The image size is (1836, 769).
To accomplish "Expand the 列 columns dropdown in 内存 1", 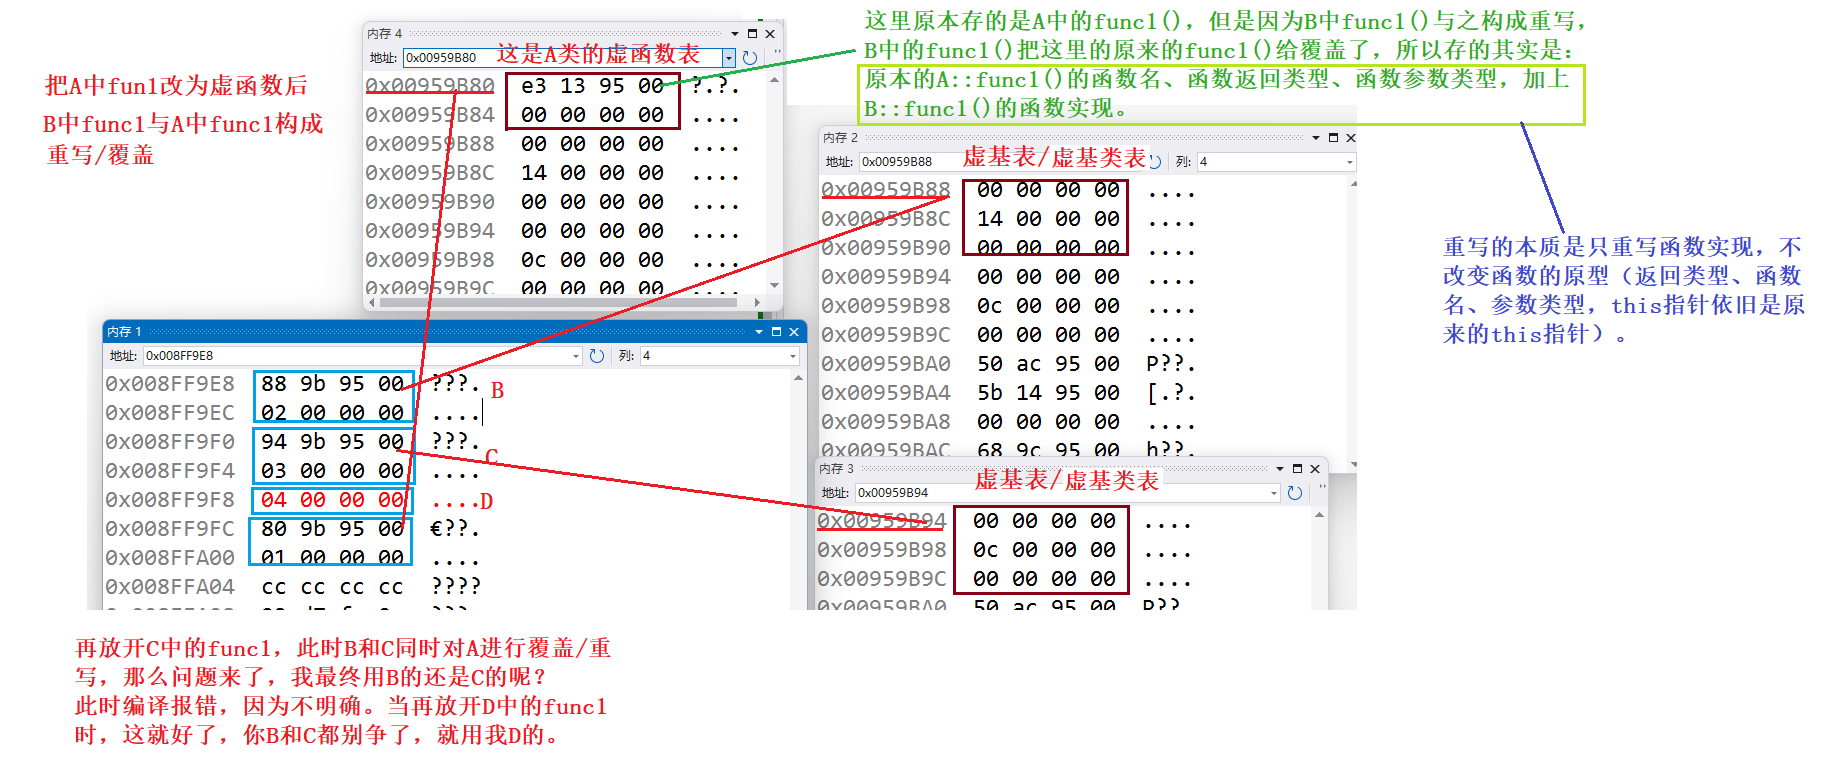I will coord(793,356).
